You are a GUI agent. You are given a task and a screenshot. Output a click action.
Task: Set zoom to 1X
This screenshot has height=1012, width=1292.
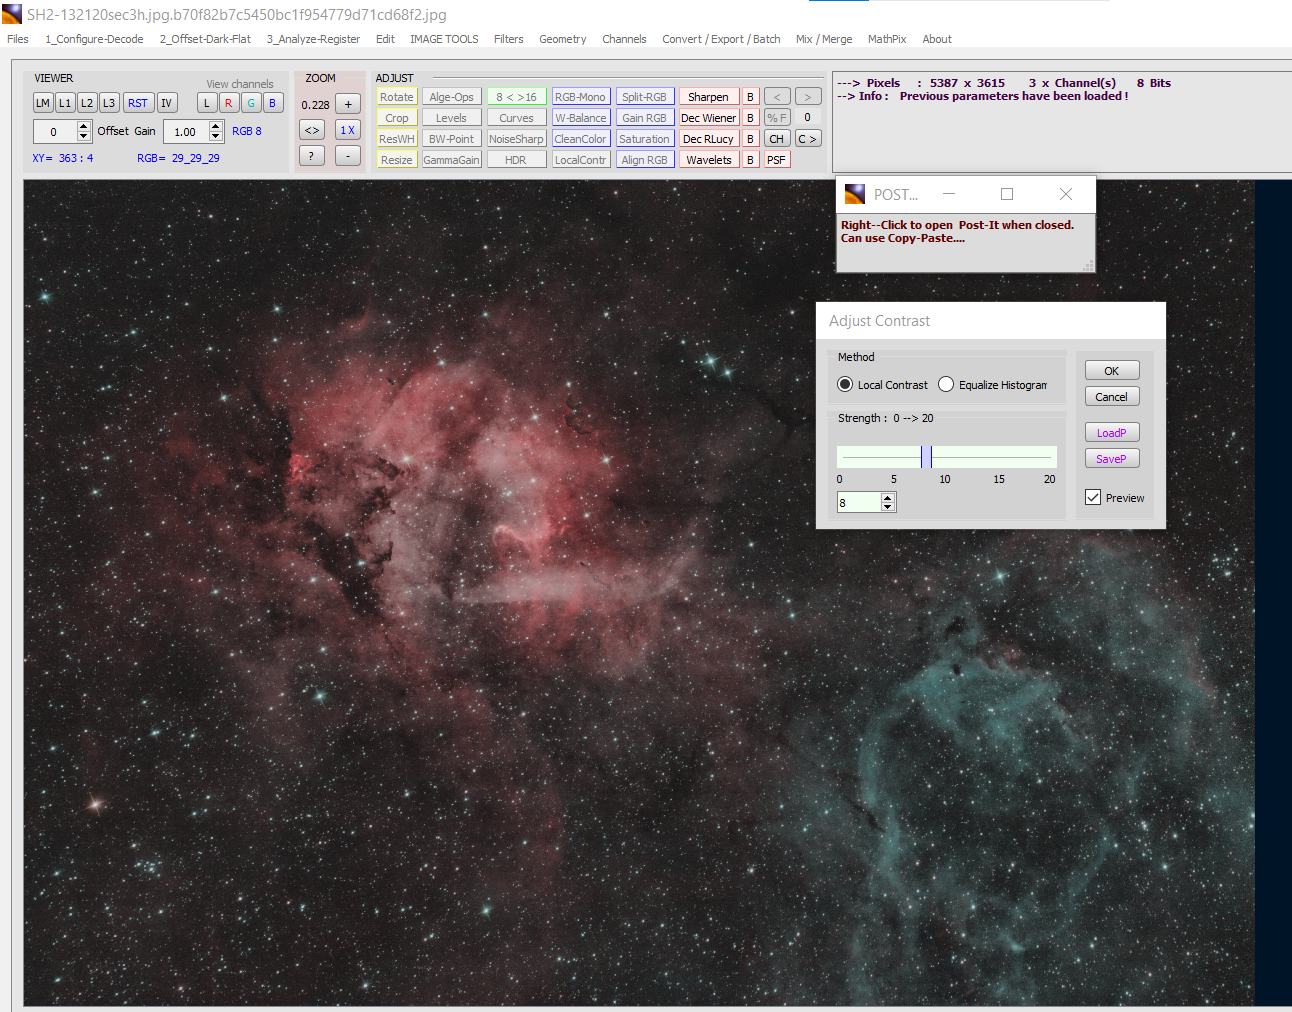tap(348, 130)
